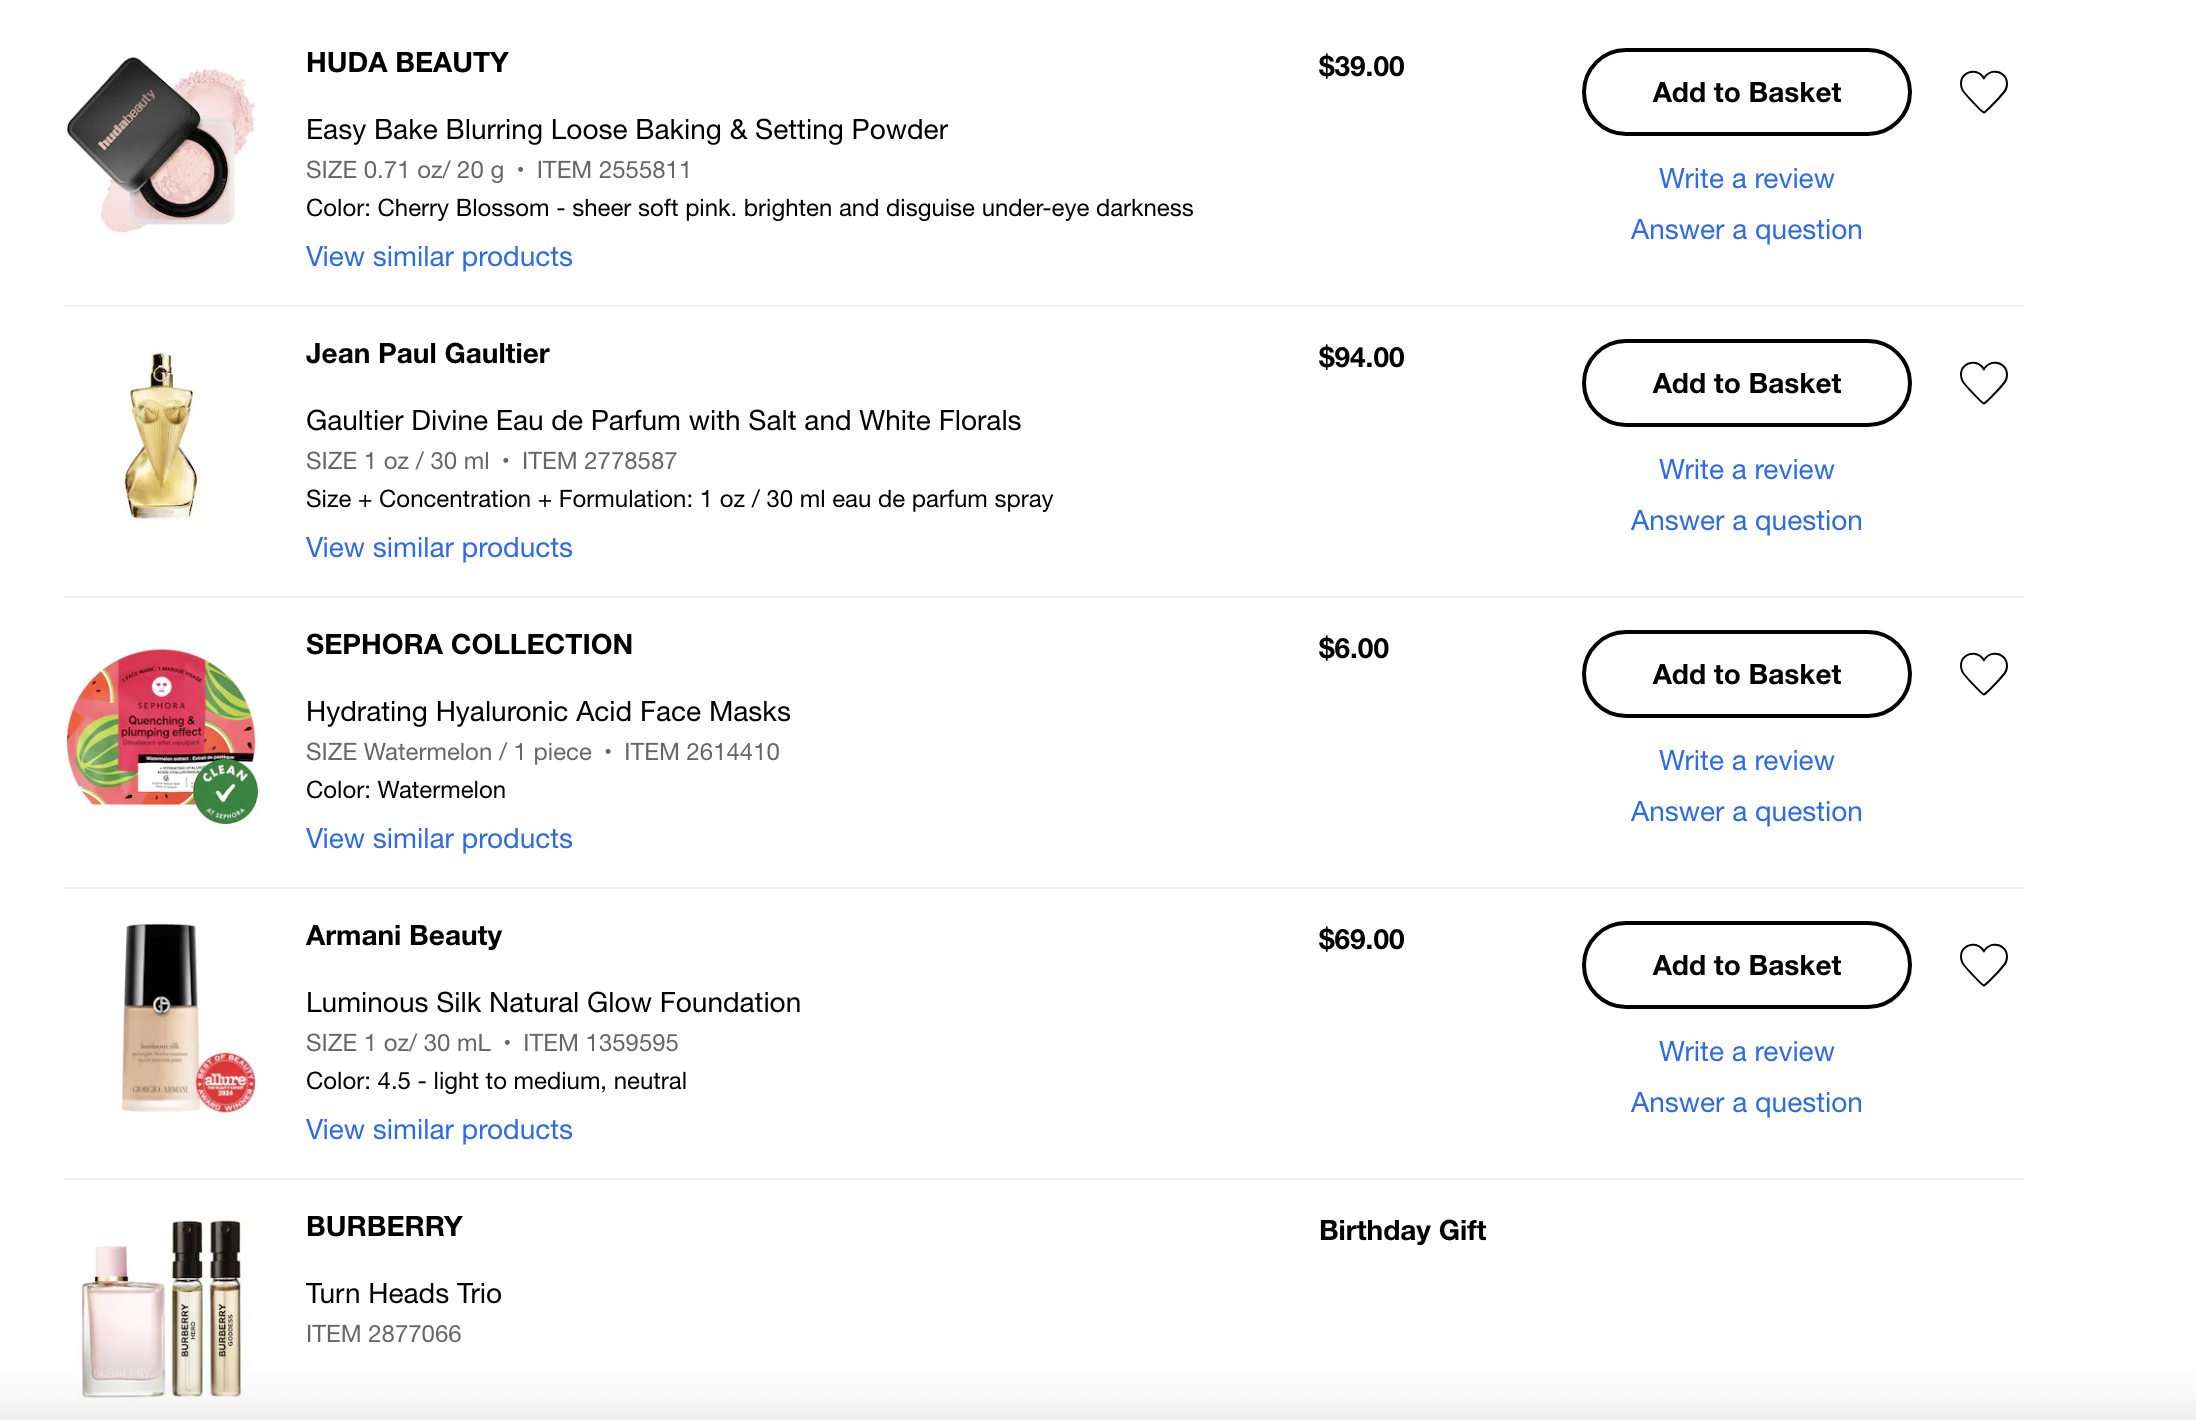Open Hydrating Hyaluronic Acid Face Masks title

548,712
